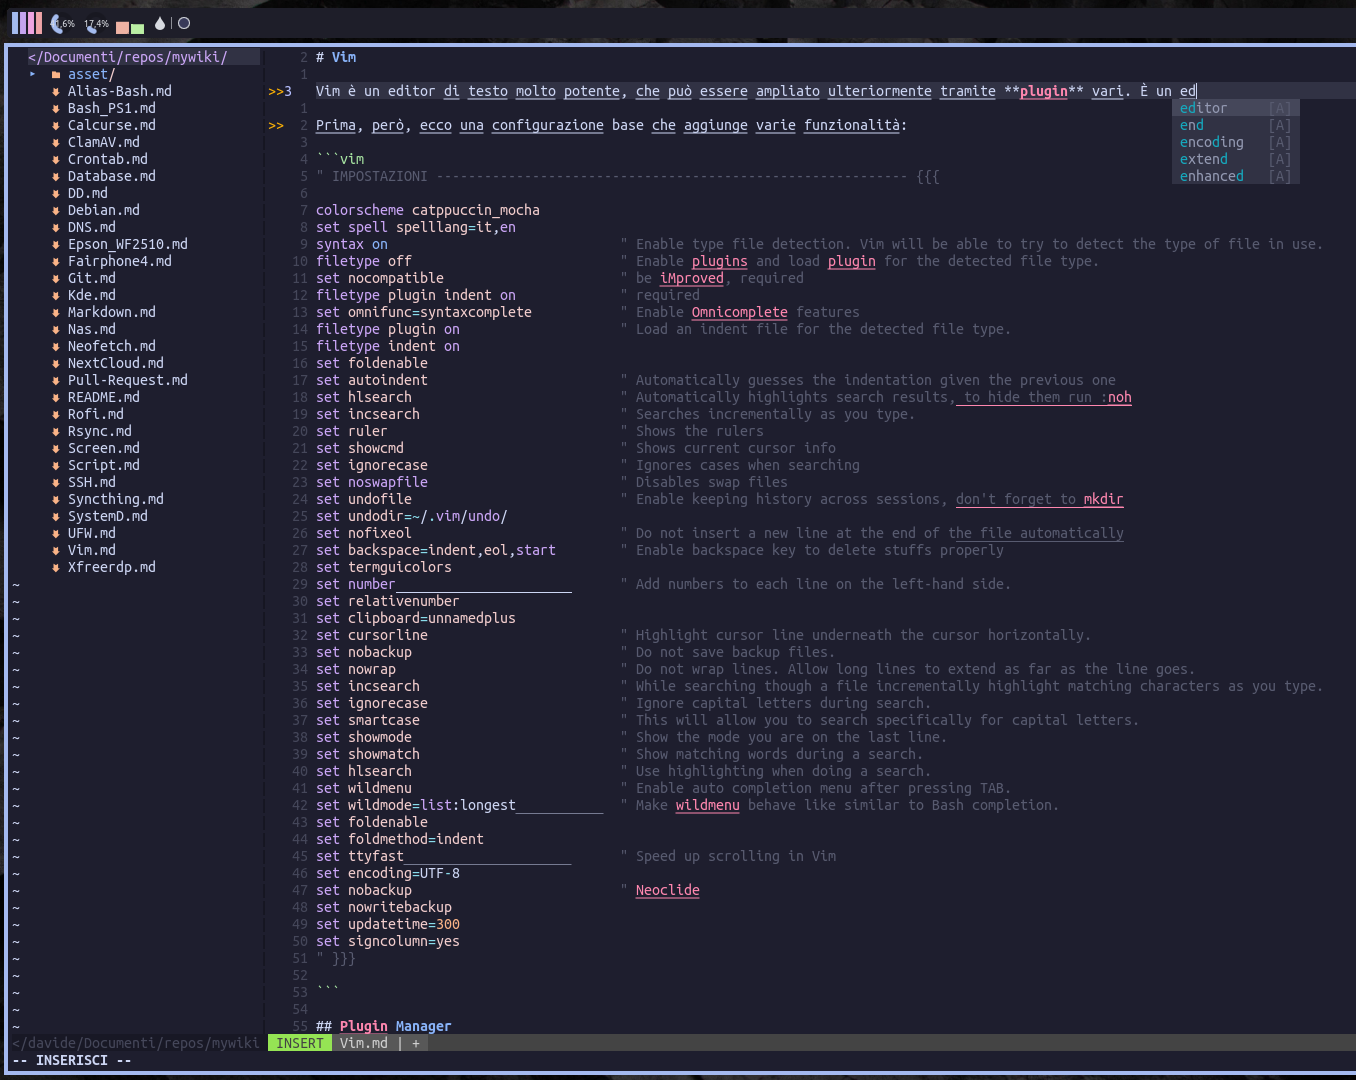Click the 'colorscheme catppuccin_mocha' line

point(428,210)
